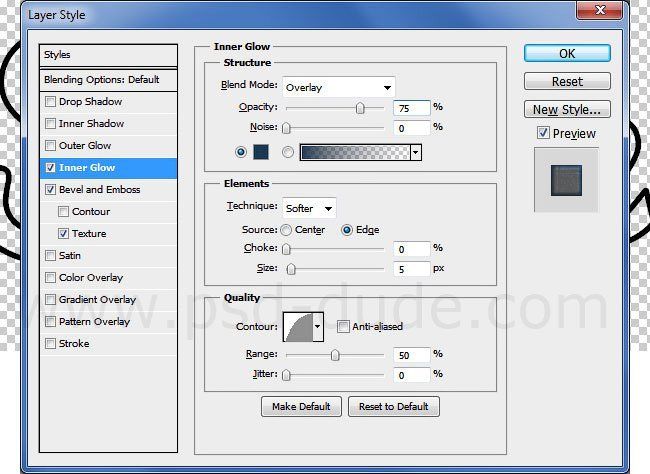Select the solid color radio button
Image resolution: width=650 pixels, height=474 pixels.
point(240,152)
